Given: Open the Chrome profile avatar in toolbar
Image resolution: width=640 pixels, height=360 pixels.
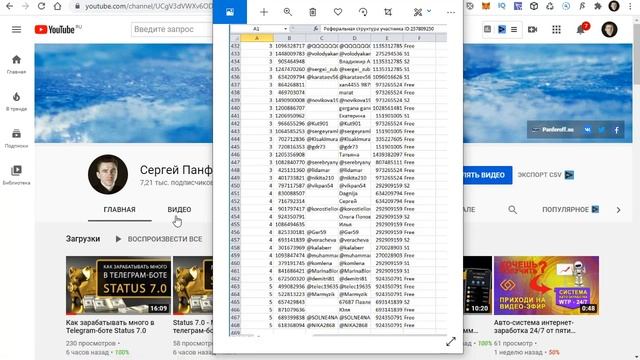Looking at the screenshot, I should (613, 6).
